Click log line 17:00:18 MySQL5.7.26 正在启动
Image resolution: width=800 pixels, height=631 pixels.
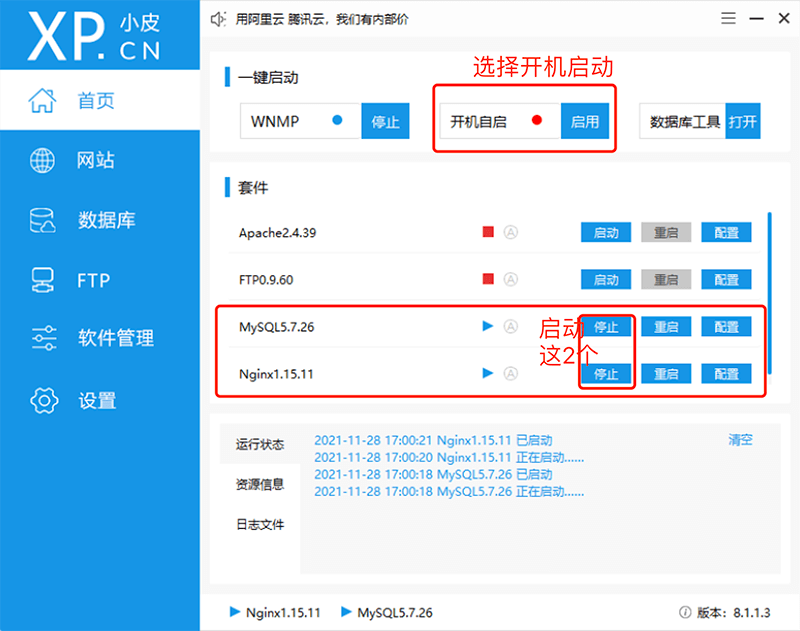449,492
